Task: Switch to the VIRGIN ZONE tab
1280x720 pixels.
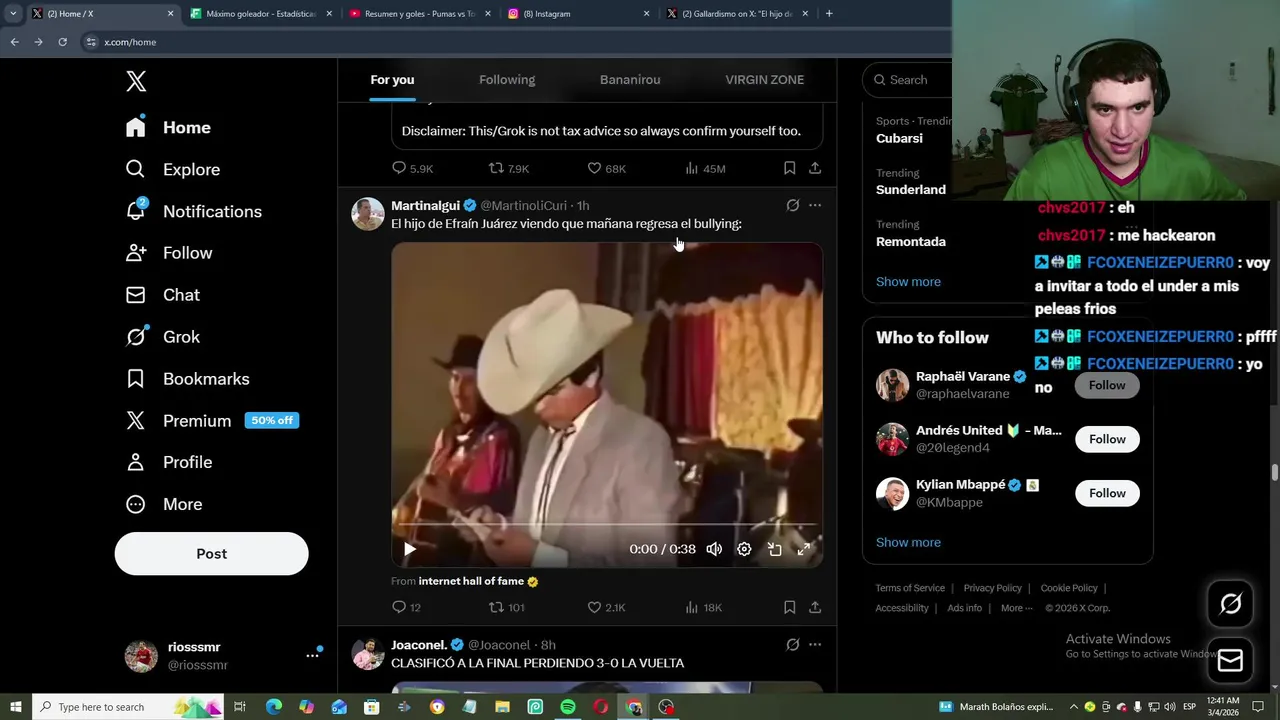Action: [765, 80]
